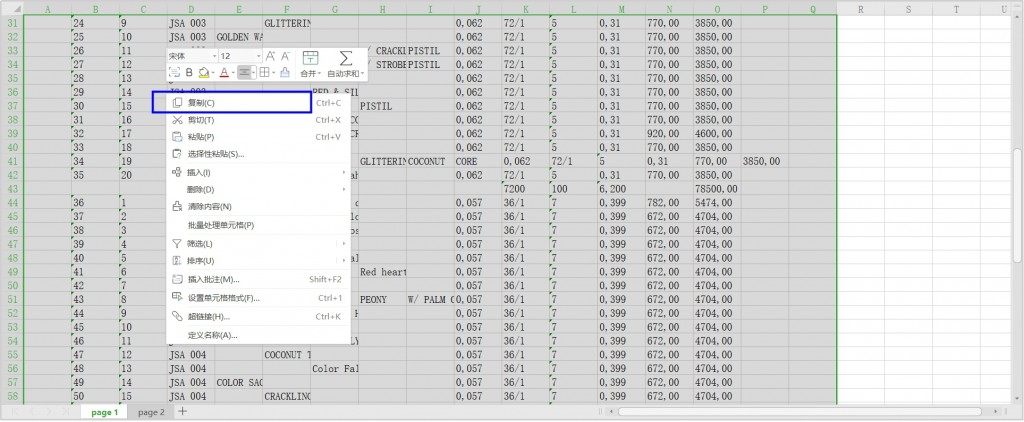The height and width of the screenshot is (422, 1024).
Task: Select column R header
Action: coord(861,9)
